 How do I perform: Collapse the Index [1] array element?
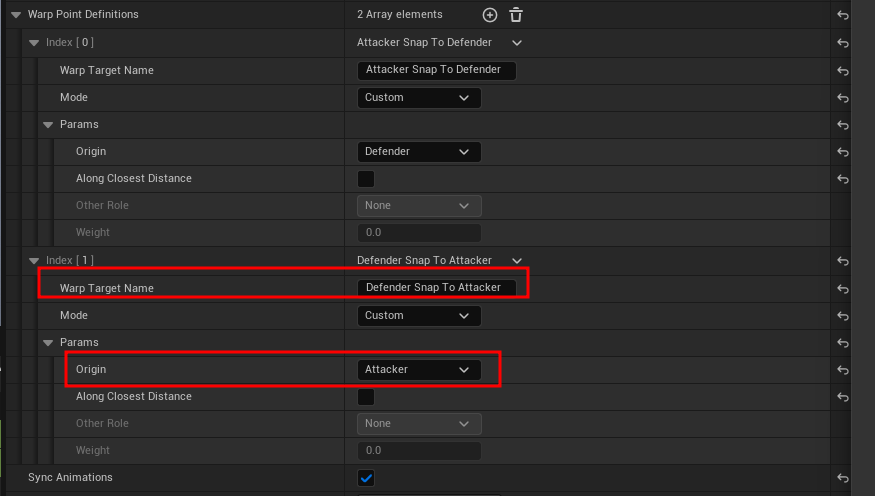(34, 261)
